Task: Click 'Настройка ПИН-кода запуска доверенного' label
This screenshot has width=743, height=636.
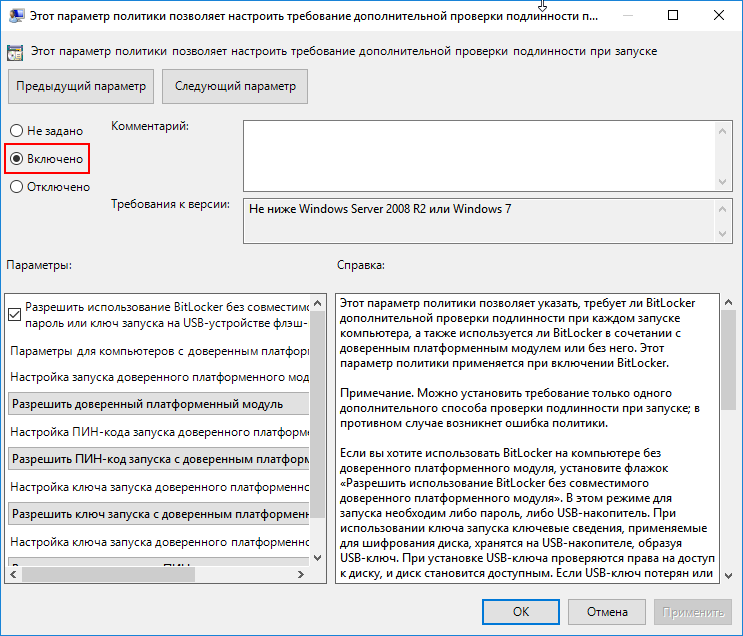Action: 160,432
